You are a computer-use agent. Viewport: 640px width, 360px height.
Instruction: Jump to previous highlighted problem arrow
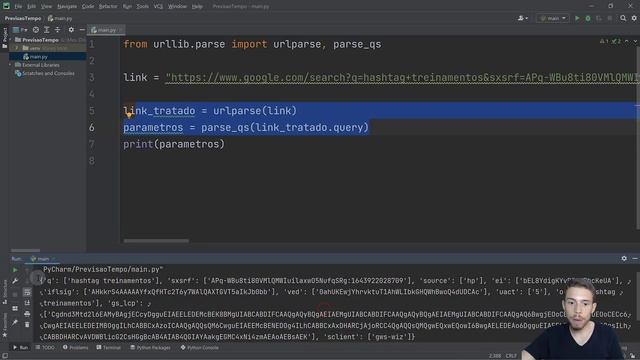[627, 41]
